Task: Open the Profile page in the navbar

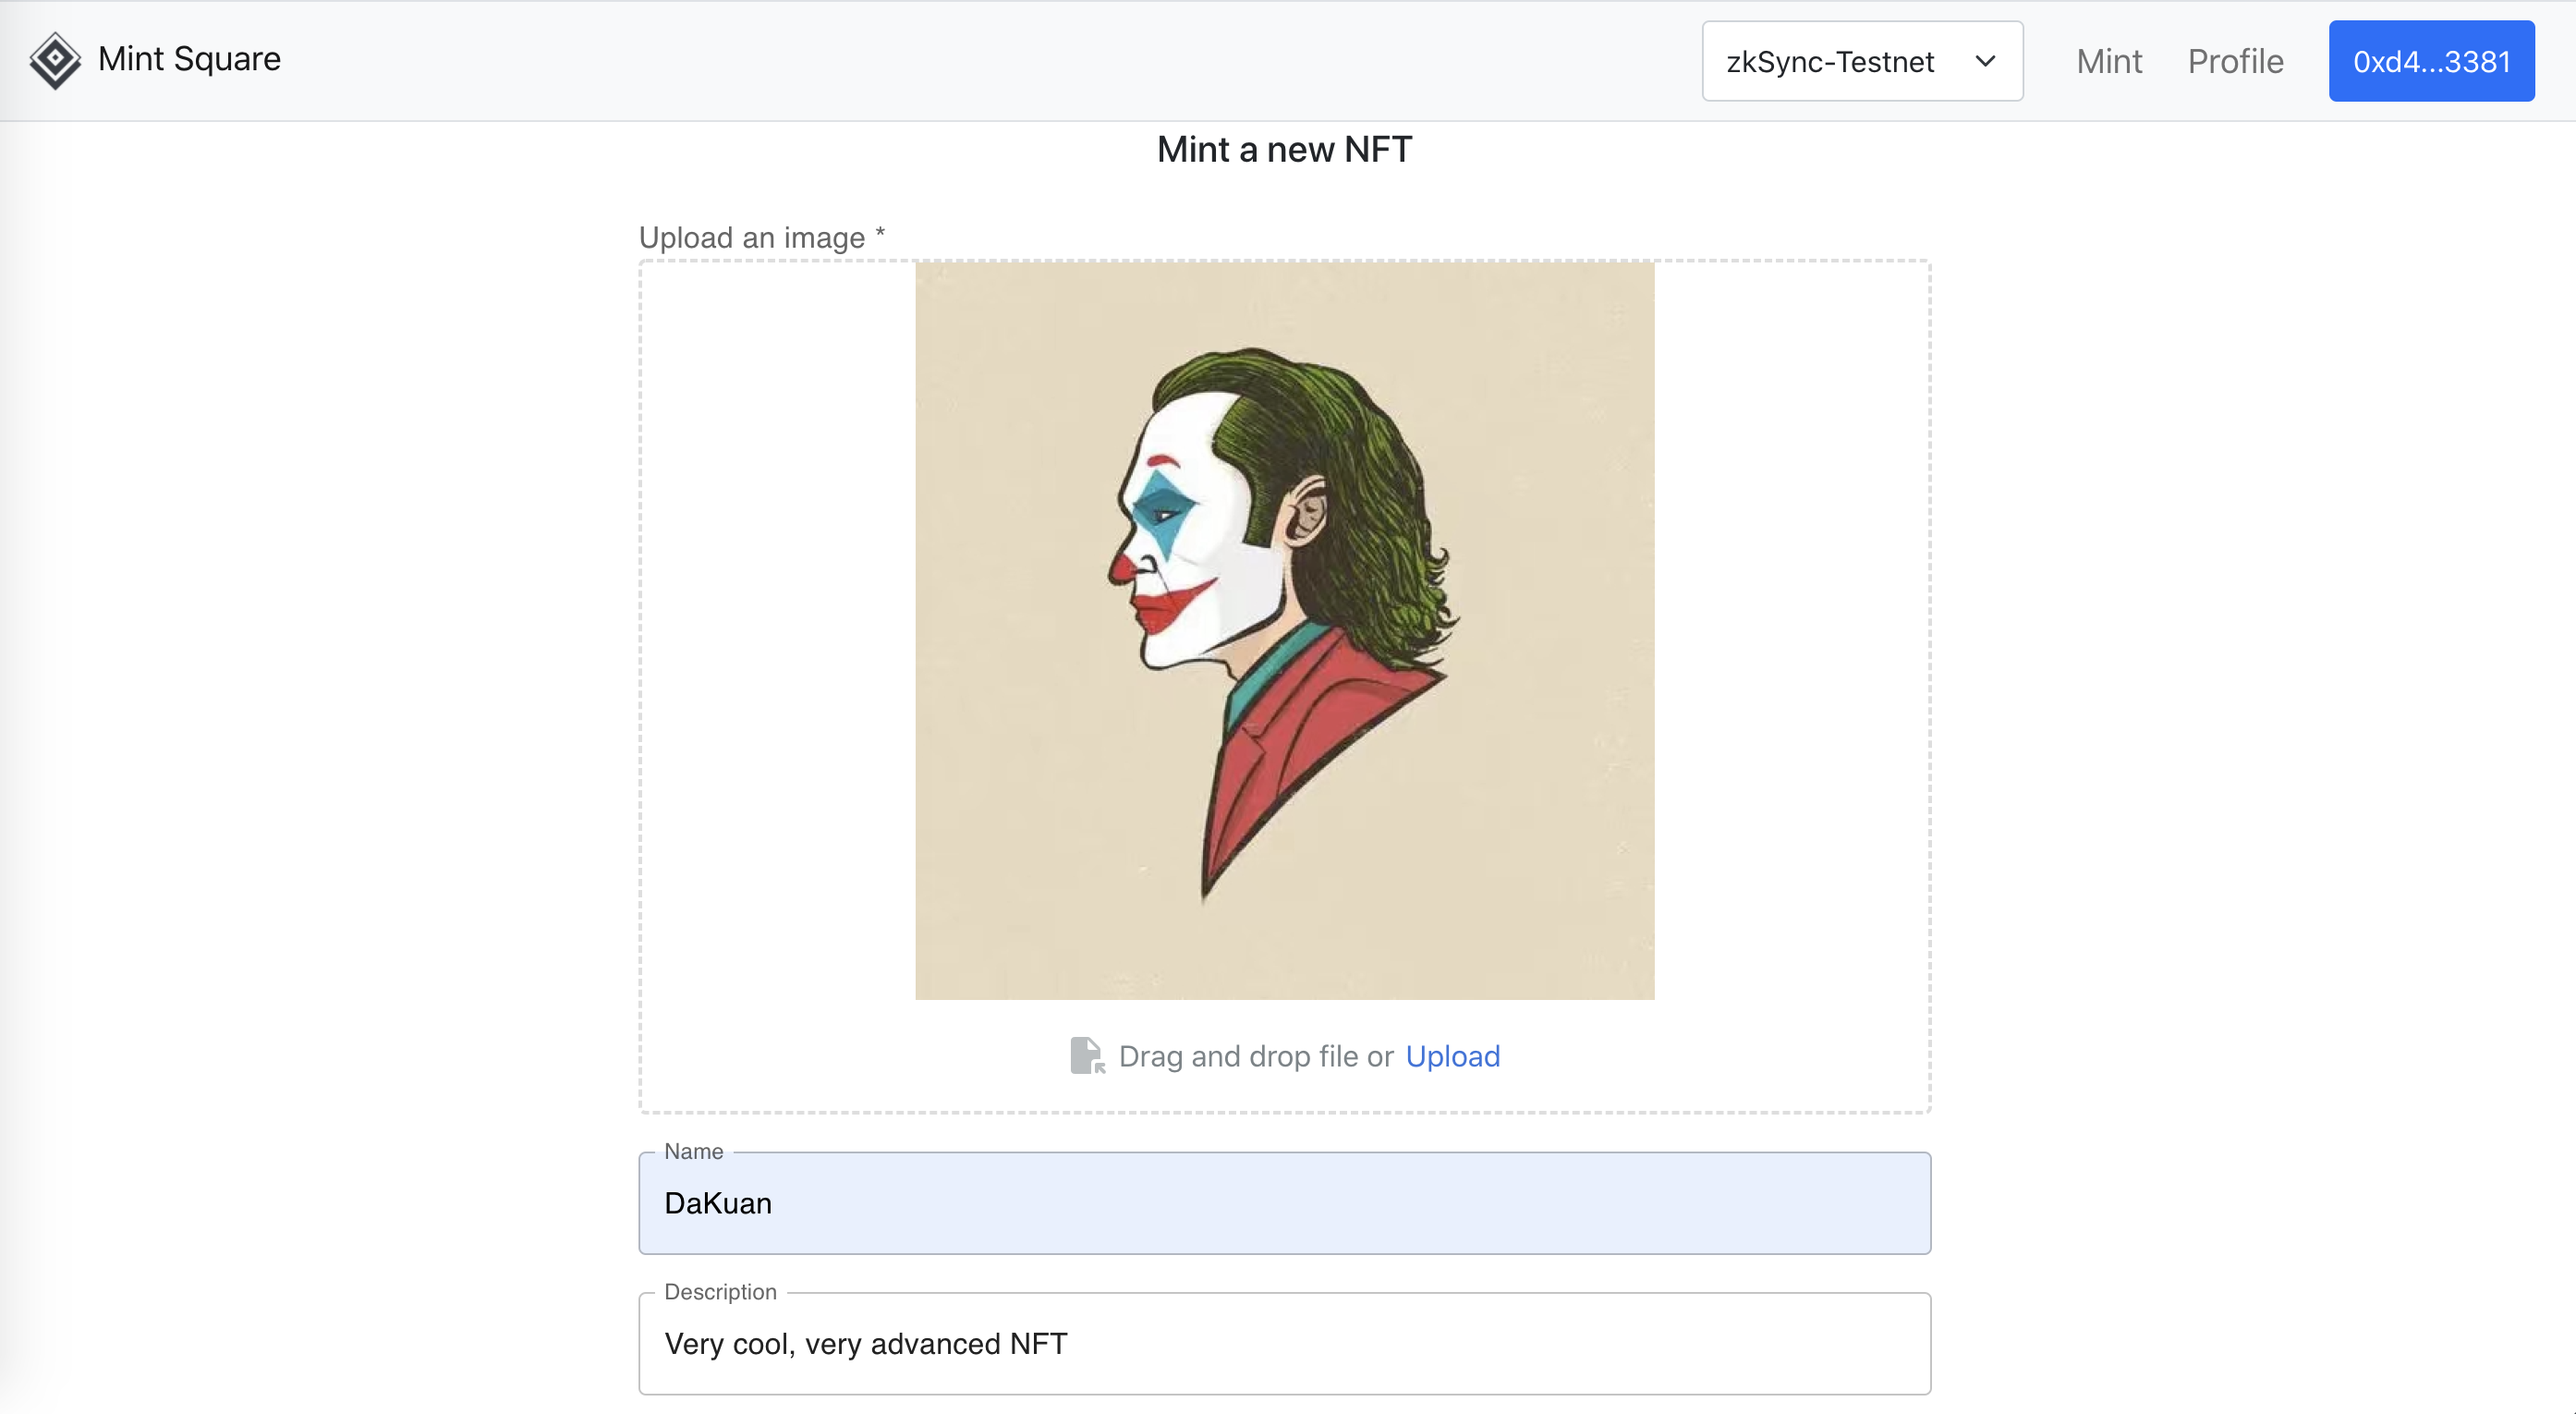Action: point(2235,61)
